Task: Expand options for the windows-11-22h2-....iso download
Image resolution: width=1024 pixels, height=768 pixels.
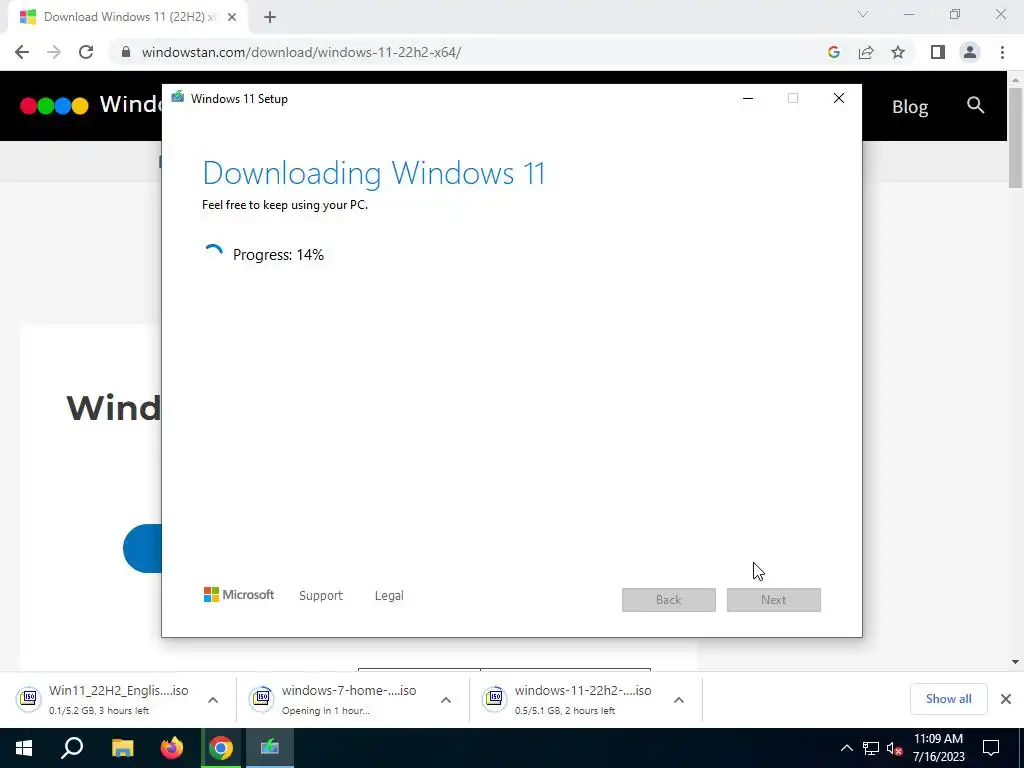Action: (x=679, y=700)
